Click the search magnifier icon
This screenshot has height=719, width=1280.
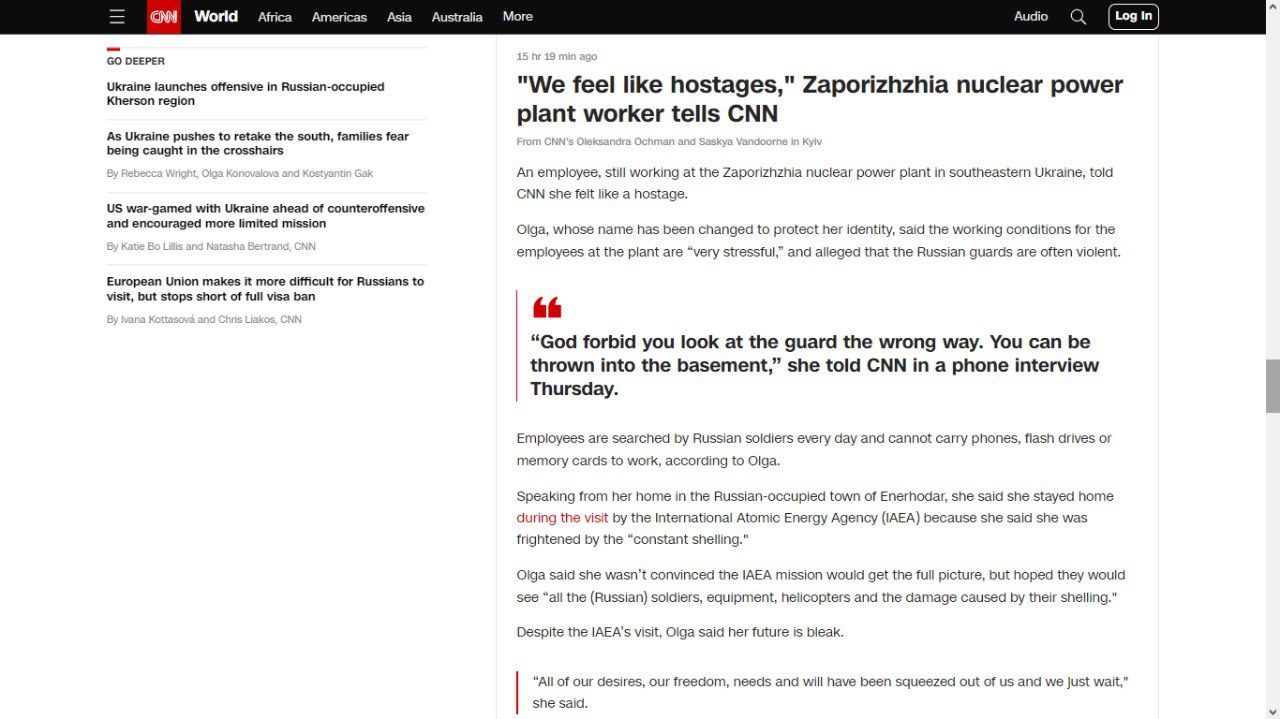pyautogui.click(x=1078, y=16)
